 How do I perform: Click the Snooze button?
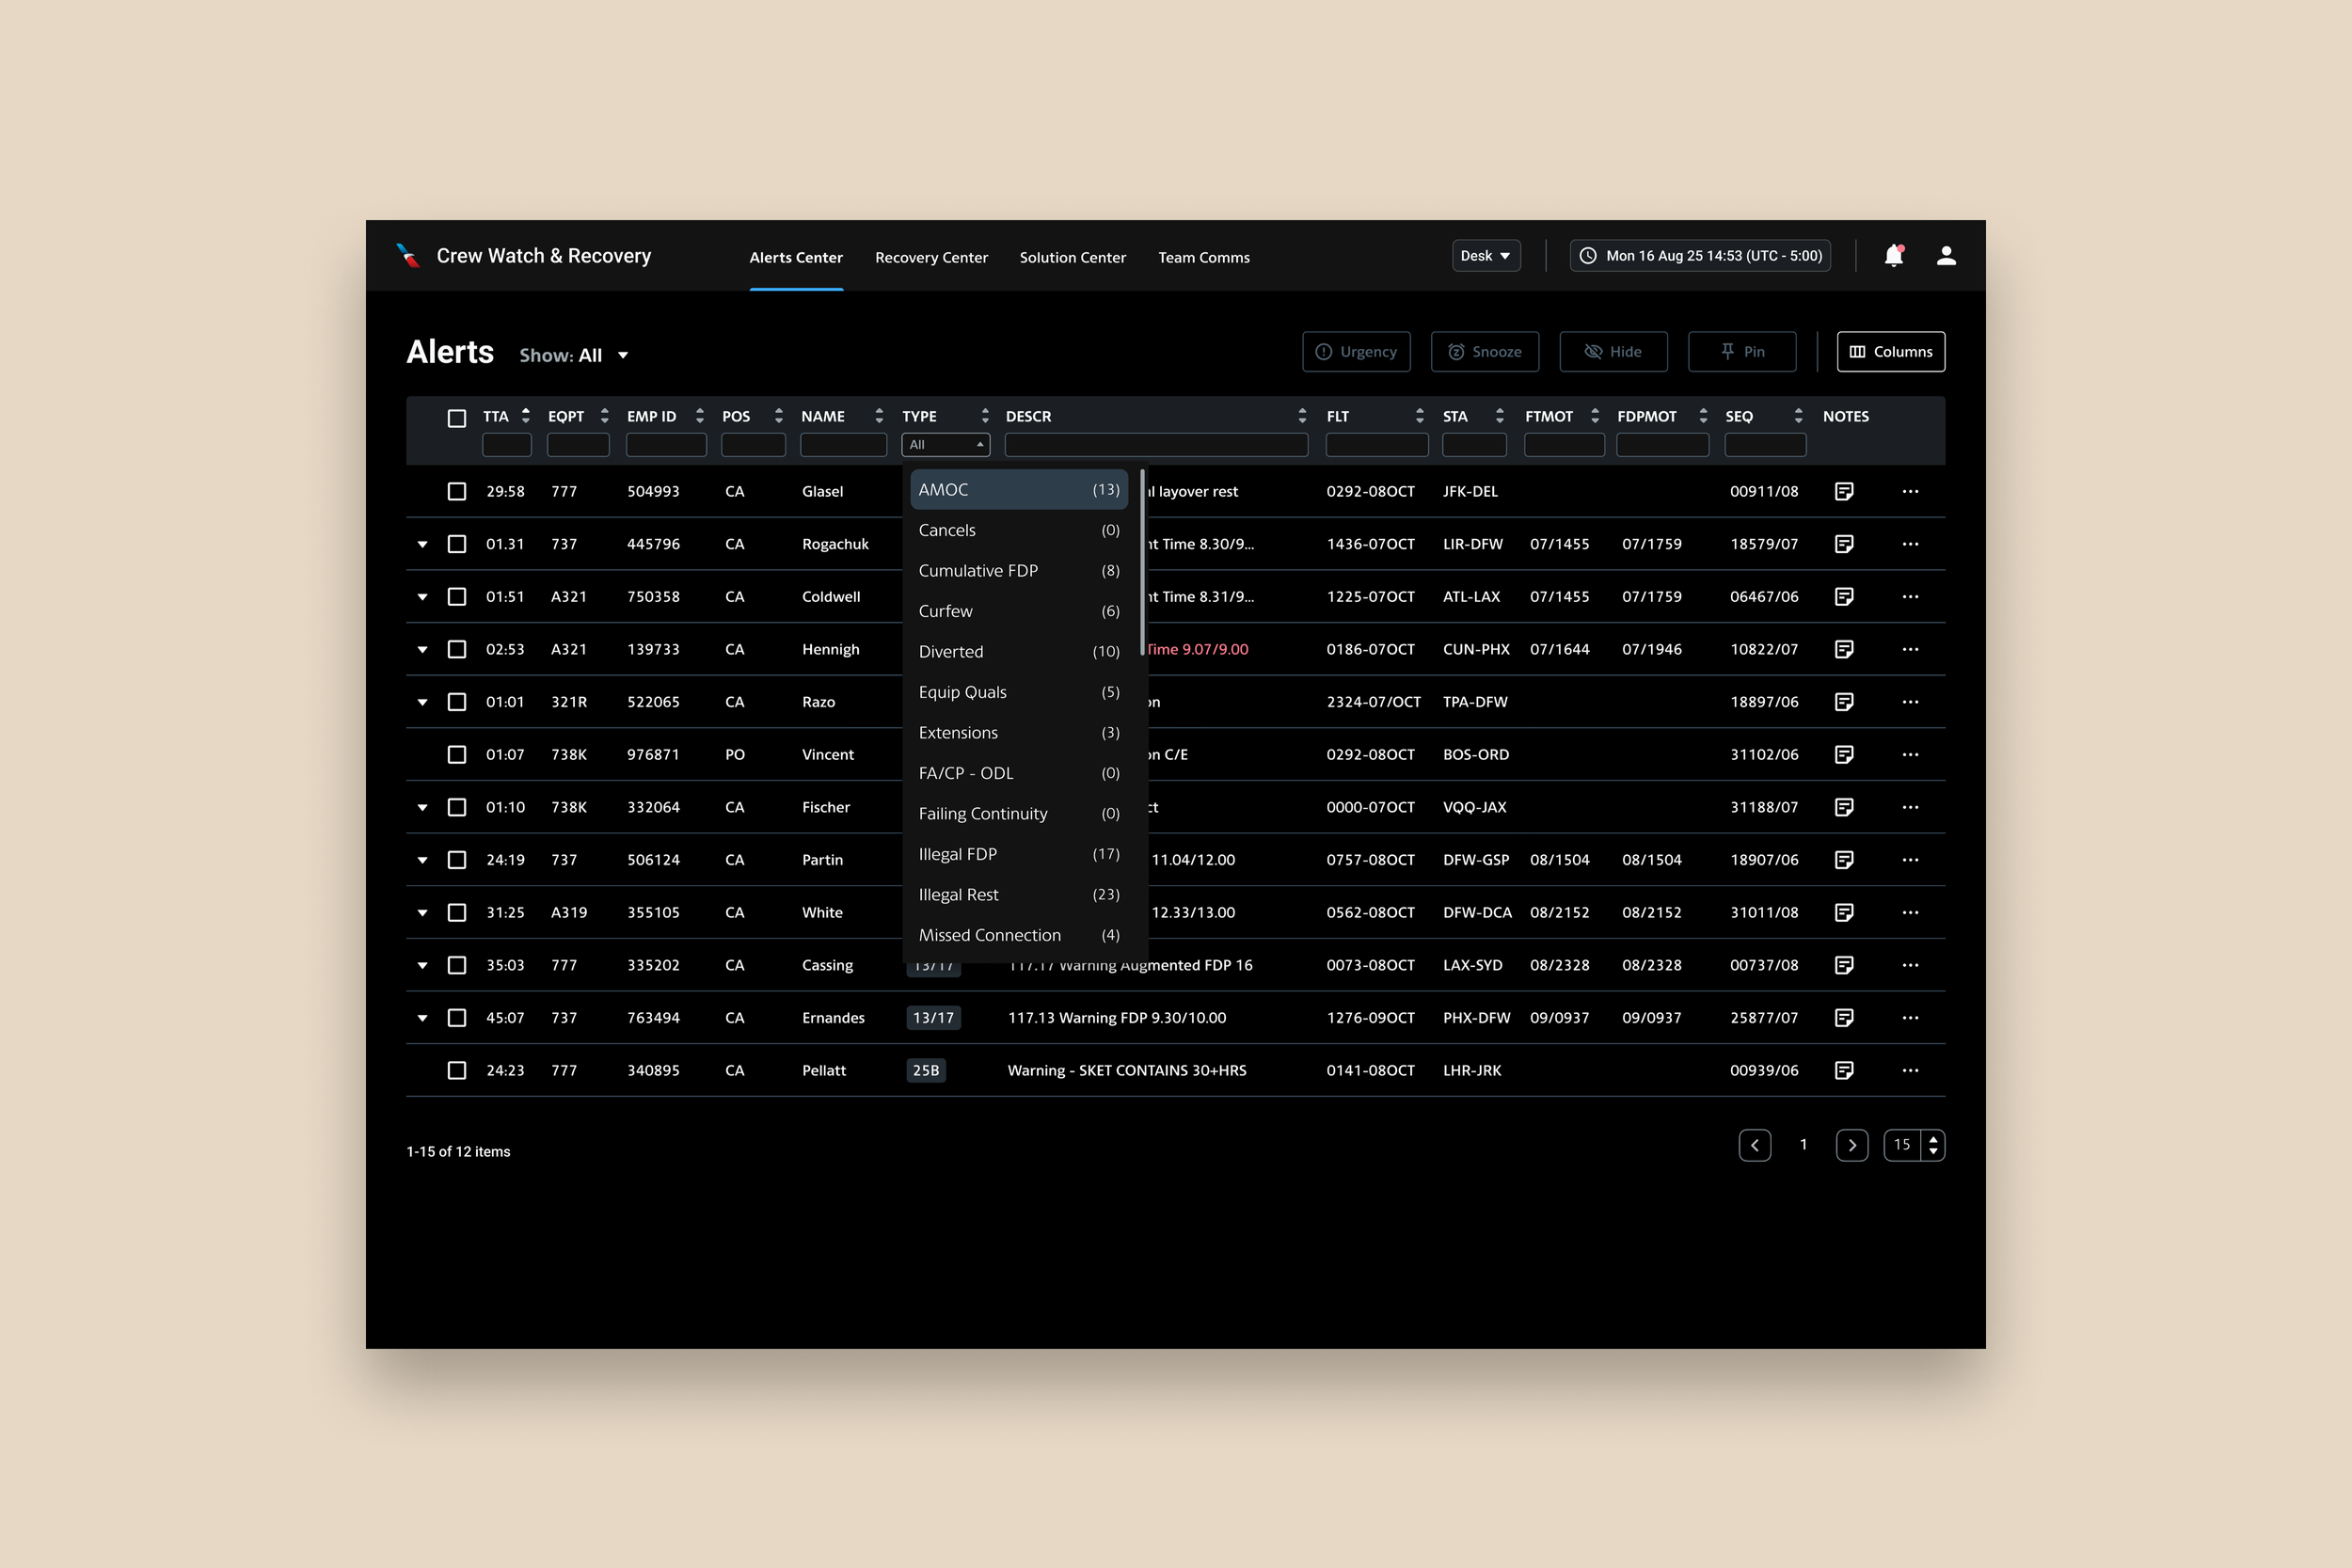[x=1484, y=352]
